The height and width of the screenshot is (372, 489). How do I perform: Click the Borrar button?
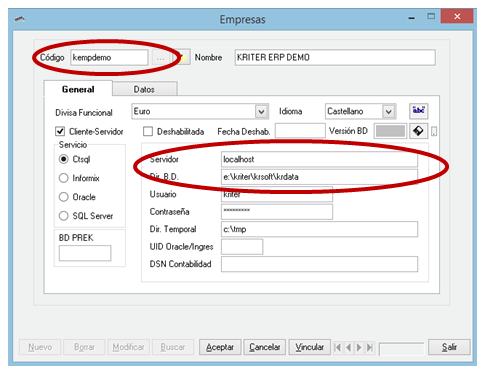(84, 347)
